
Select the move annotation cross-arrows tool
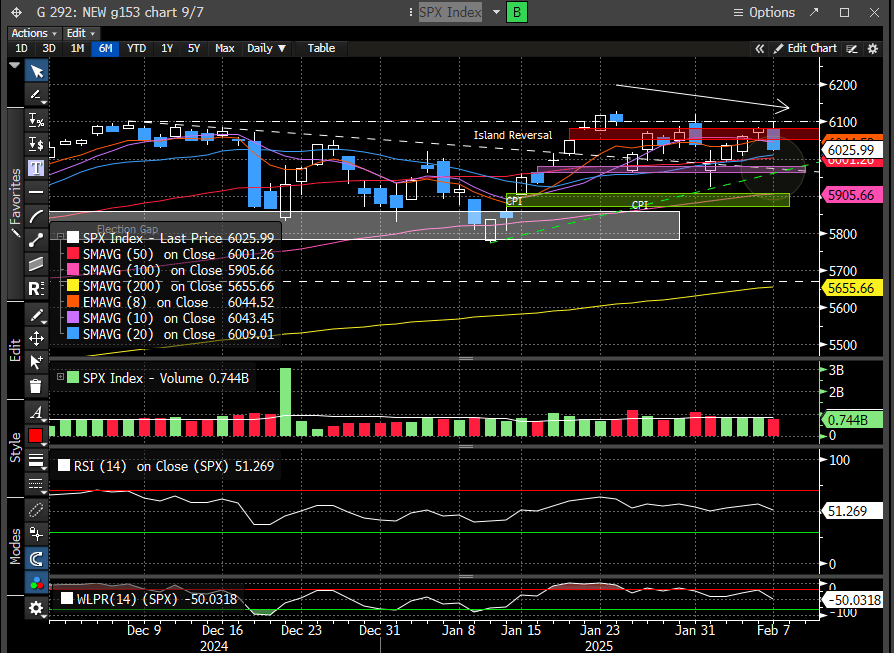point(36,339)
